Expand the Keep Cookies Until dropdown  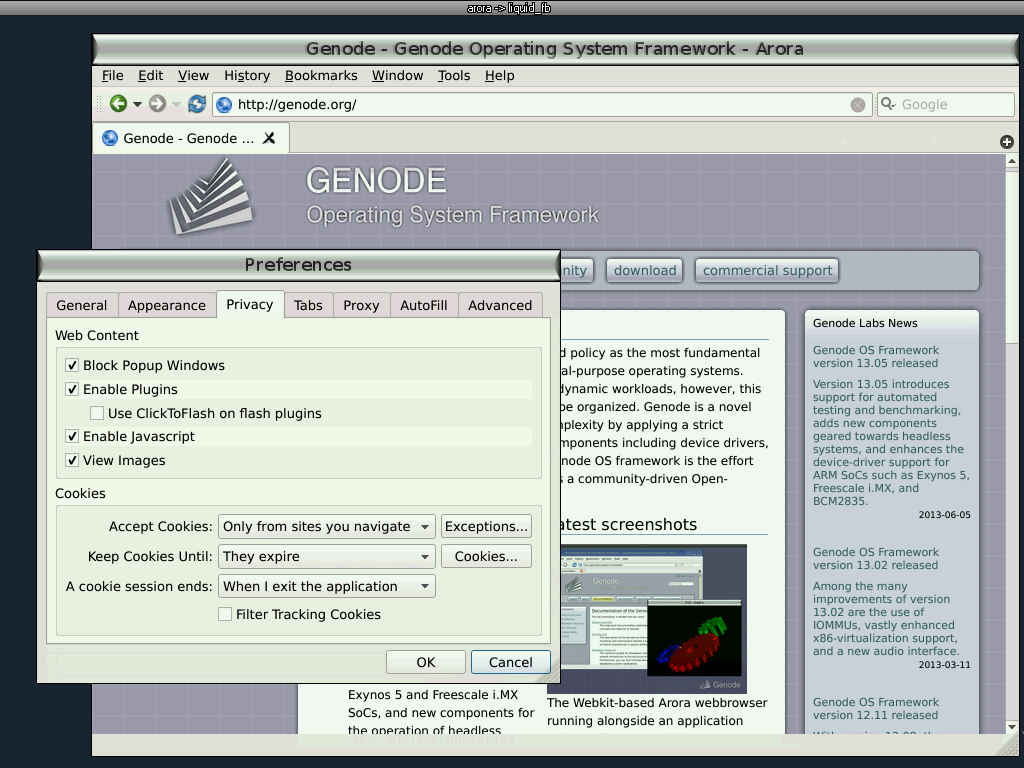click(326, 556)
